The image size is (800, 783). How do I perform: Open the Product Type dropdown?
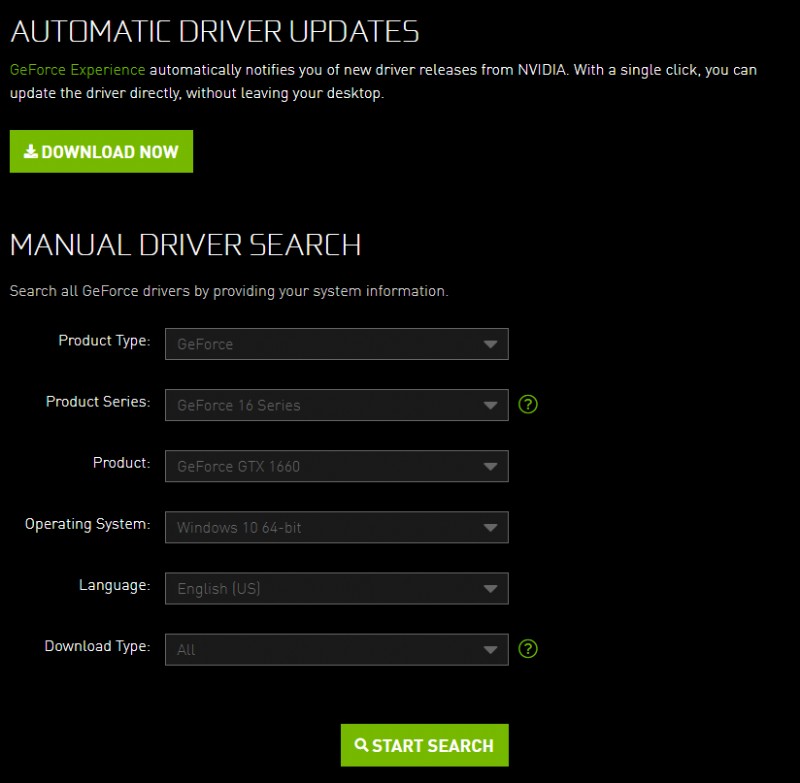click(x=337, y=344)
